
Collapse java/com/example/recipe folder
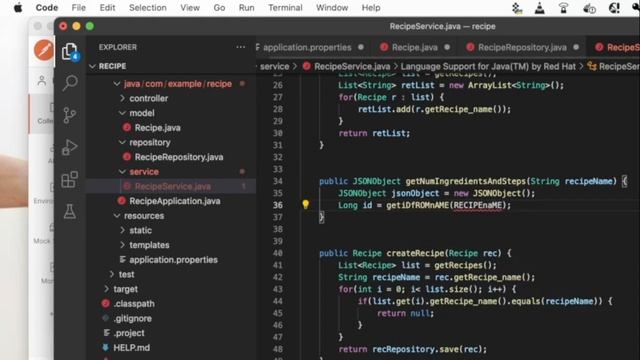tap(117, 84)
